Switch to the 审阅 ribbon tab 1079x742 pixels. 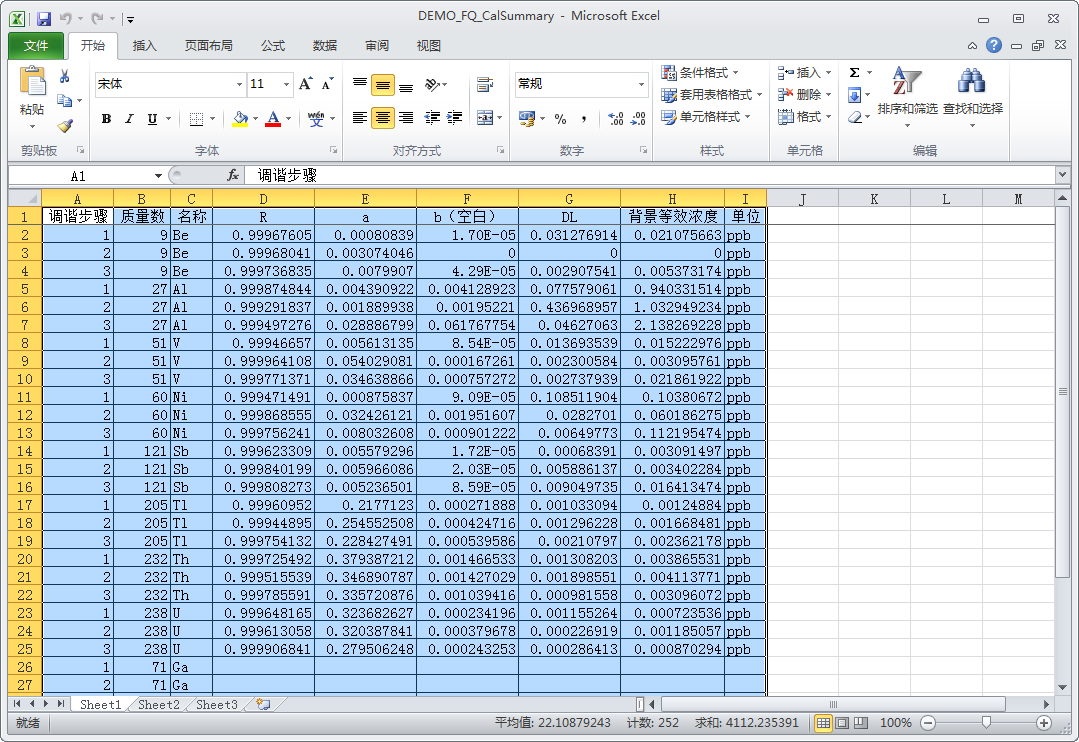(x=376, y=45)
